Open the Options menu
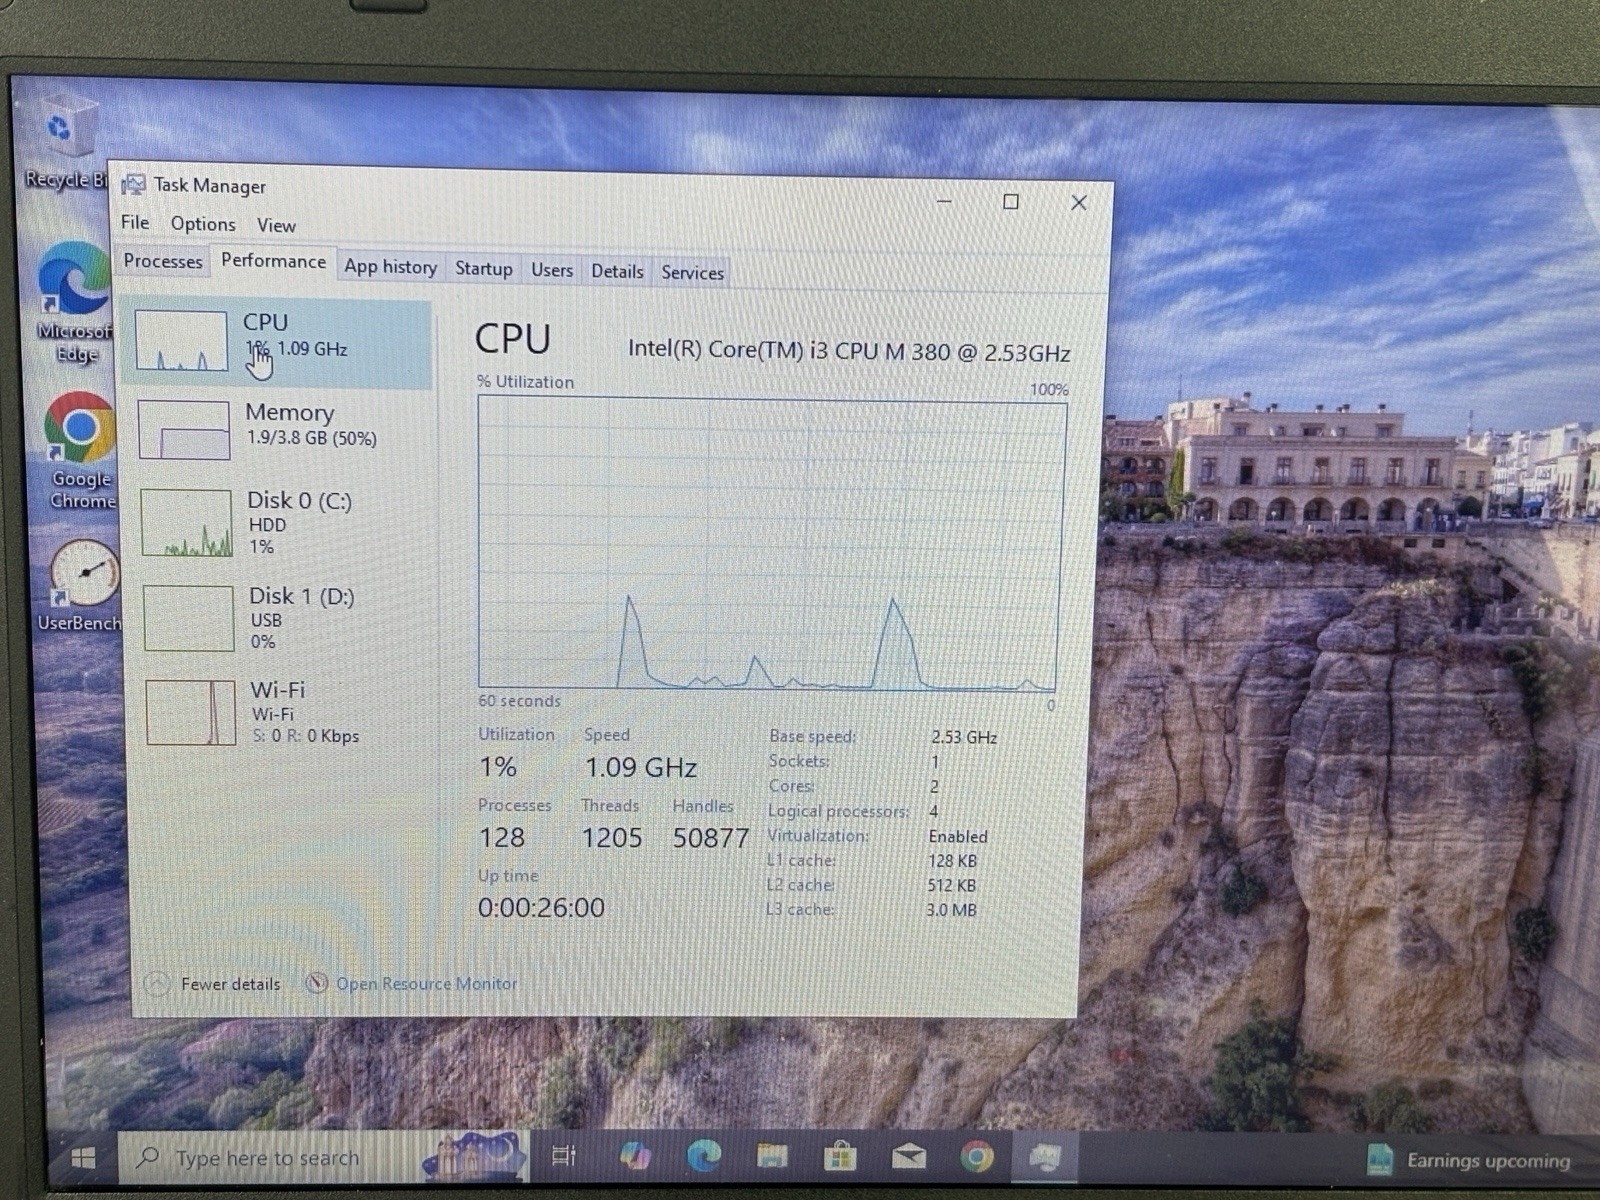Image resolution: width=1600 pixels, height=1200 pixels. click(203, 224)
